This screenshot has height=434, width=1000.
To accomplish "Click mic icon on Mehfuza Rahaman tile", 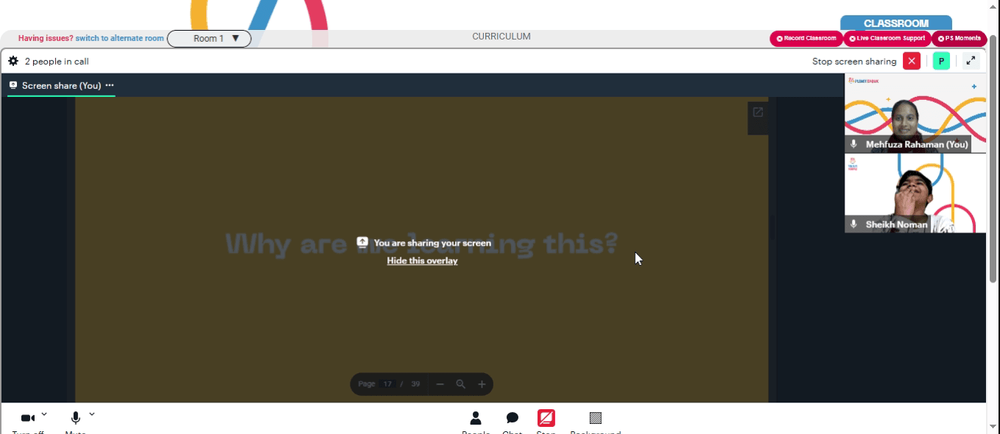I will pos(854,145).
